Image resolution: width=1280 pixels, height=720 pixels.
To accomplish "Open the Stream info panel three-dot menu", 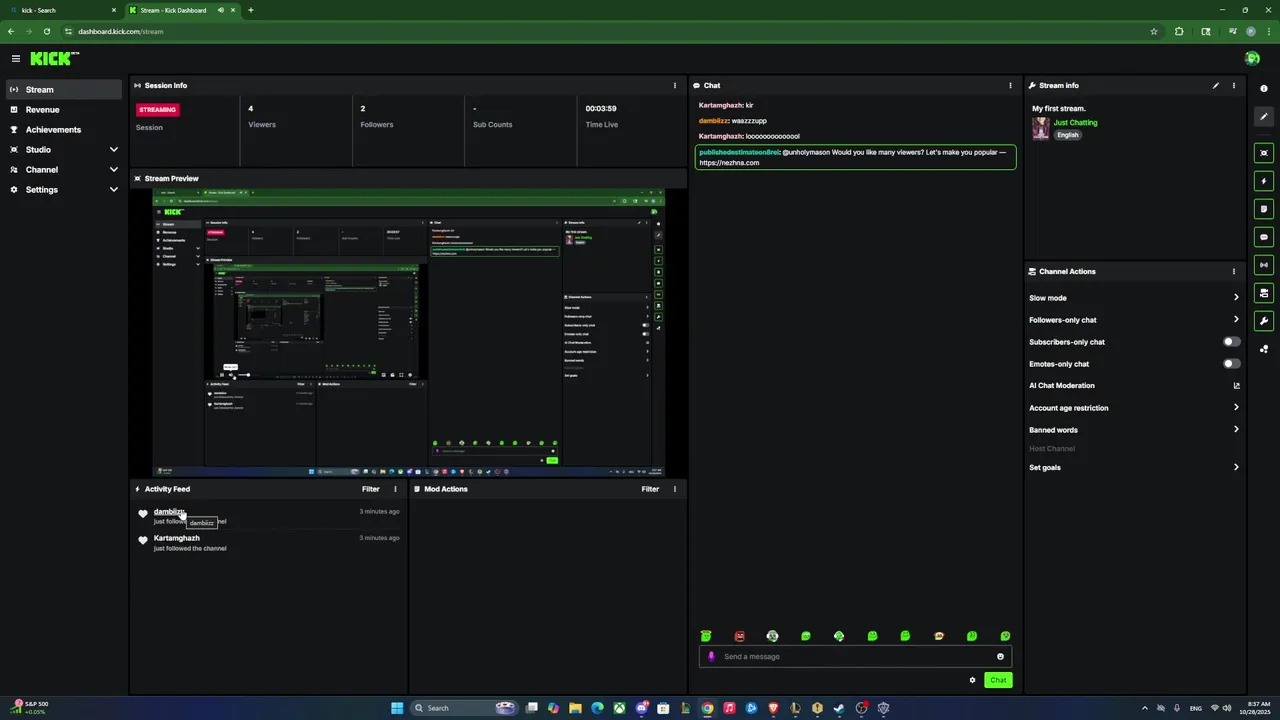I will (1234, 85).
